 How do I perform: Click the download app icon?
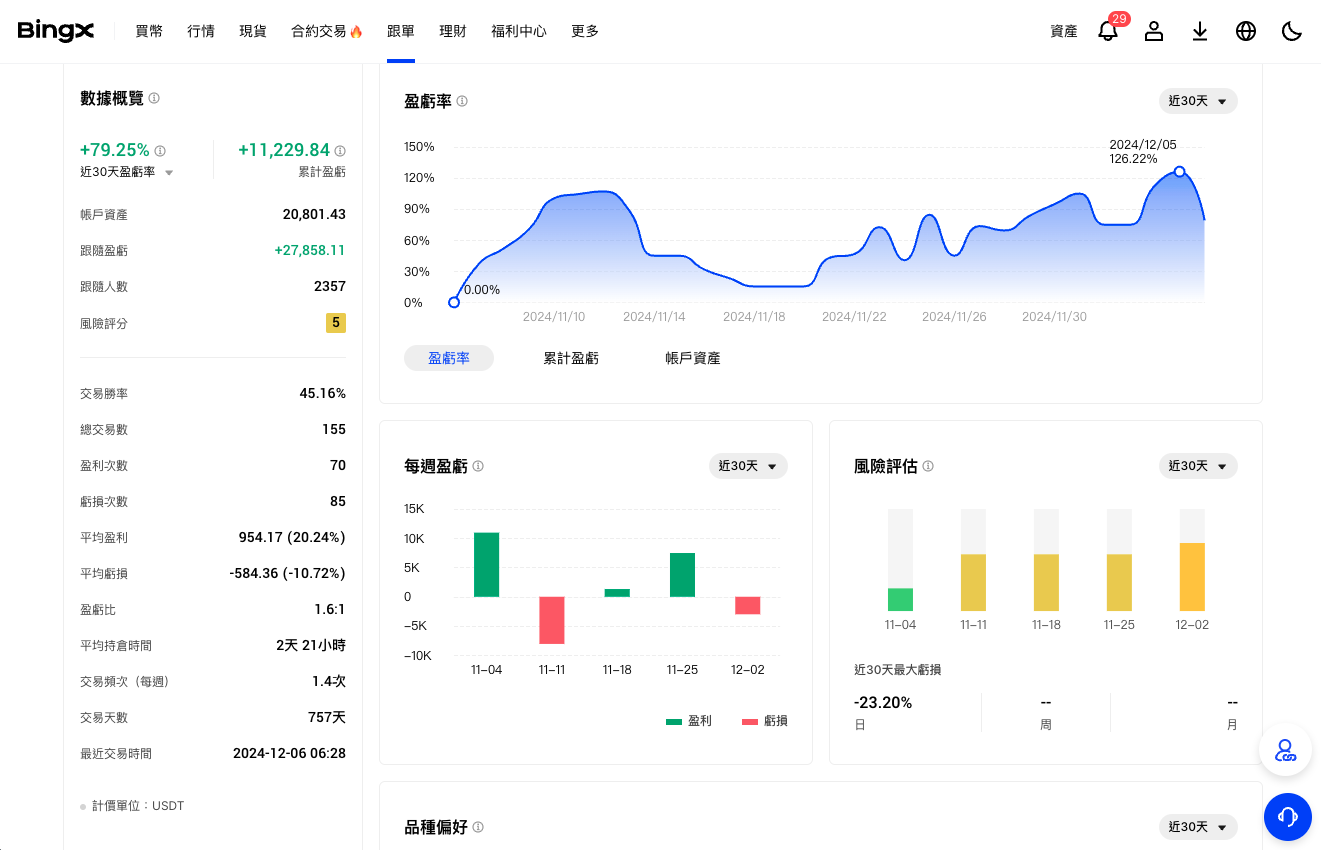[1200, 31]
